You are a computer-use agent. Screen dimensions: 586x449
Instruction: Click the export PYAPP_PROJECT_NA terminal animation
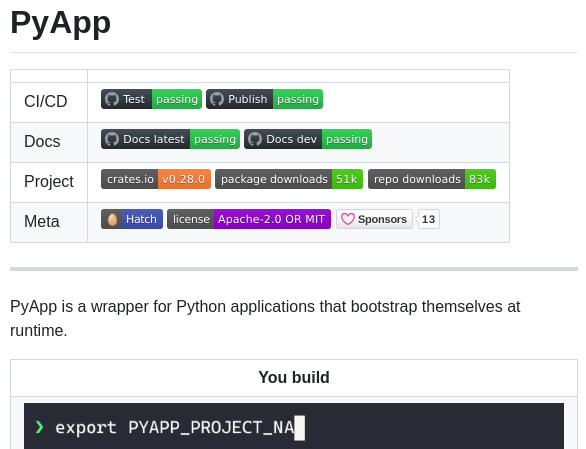click(x=294, y=426)
